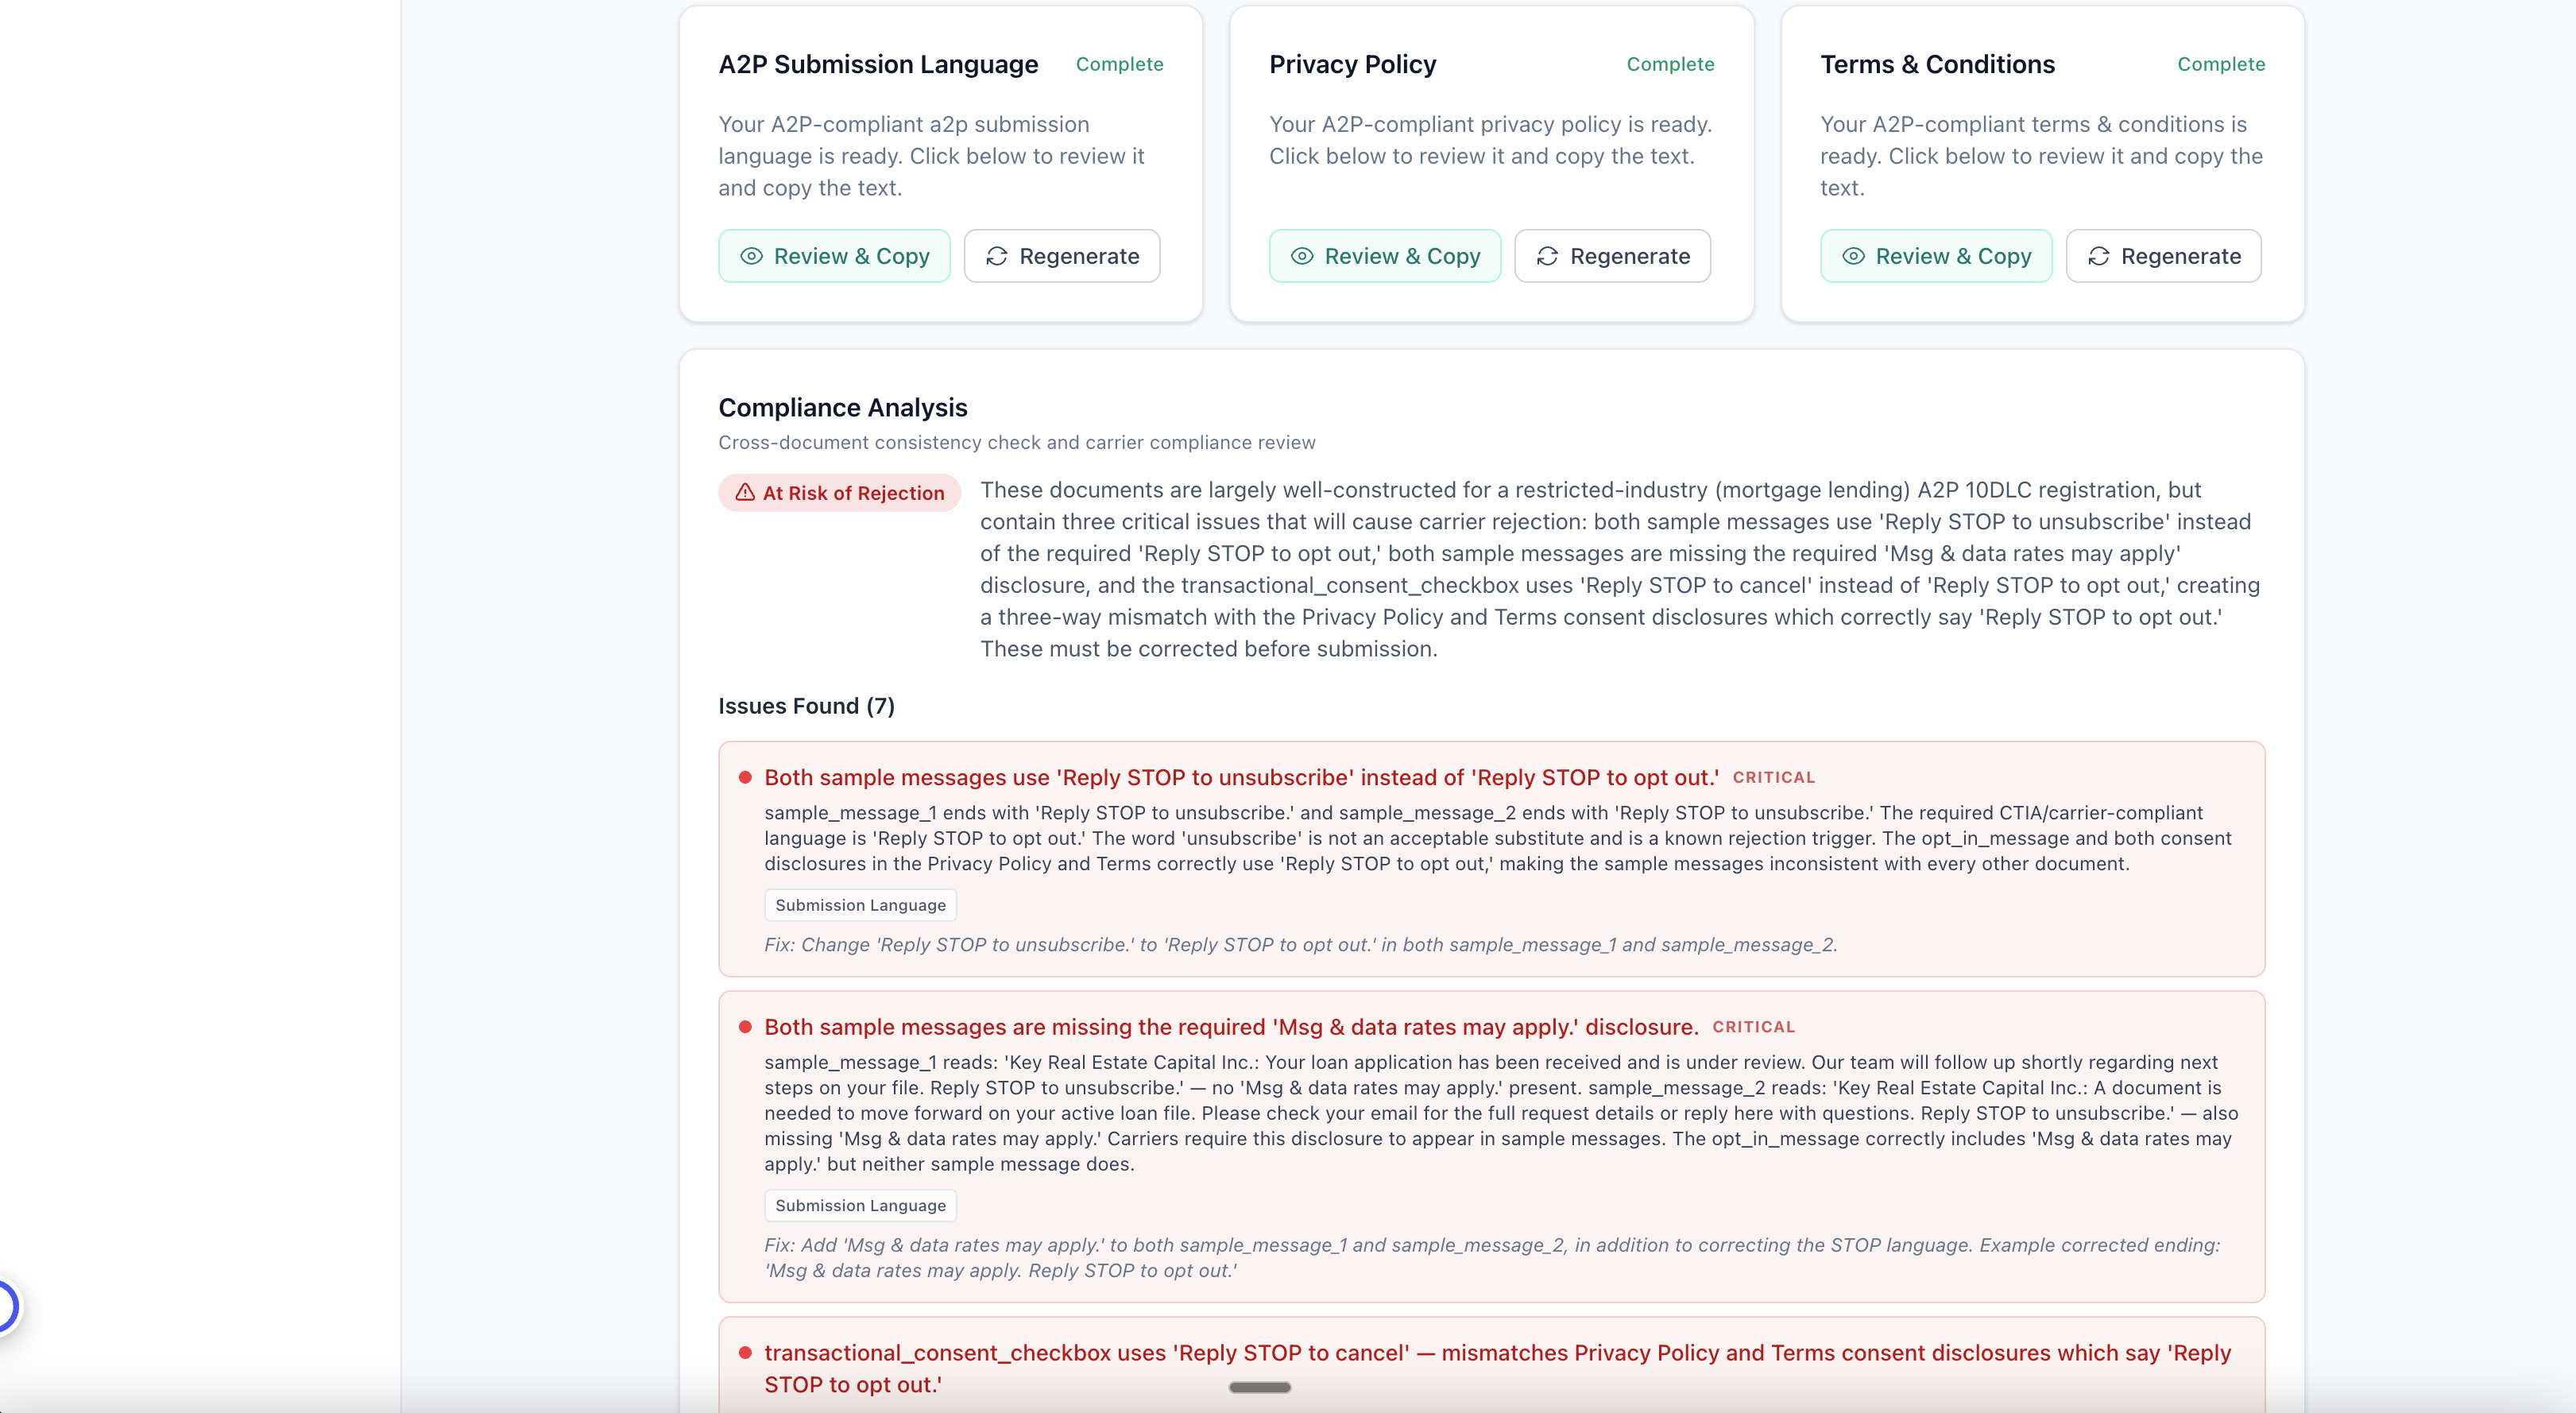Screen dimensions: 2576x1413
Task: Regenerate the Terms & Conditions document
Action: [x=2163, y=256]
